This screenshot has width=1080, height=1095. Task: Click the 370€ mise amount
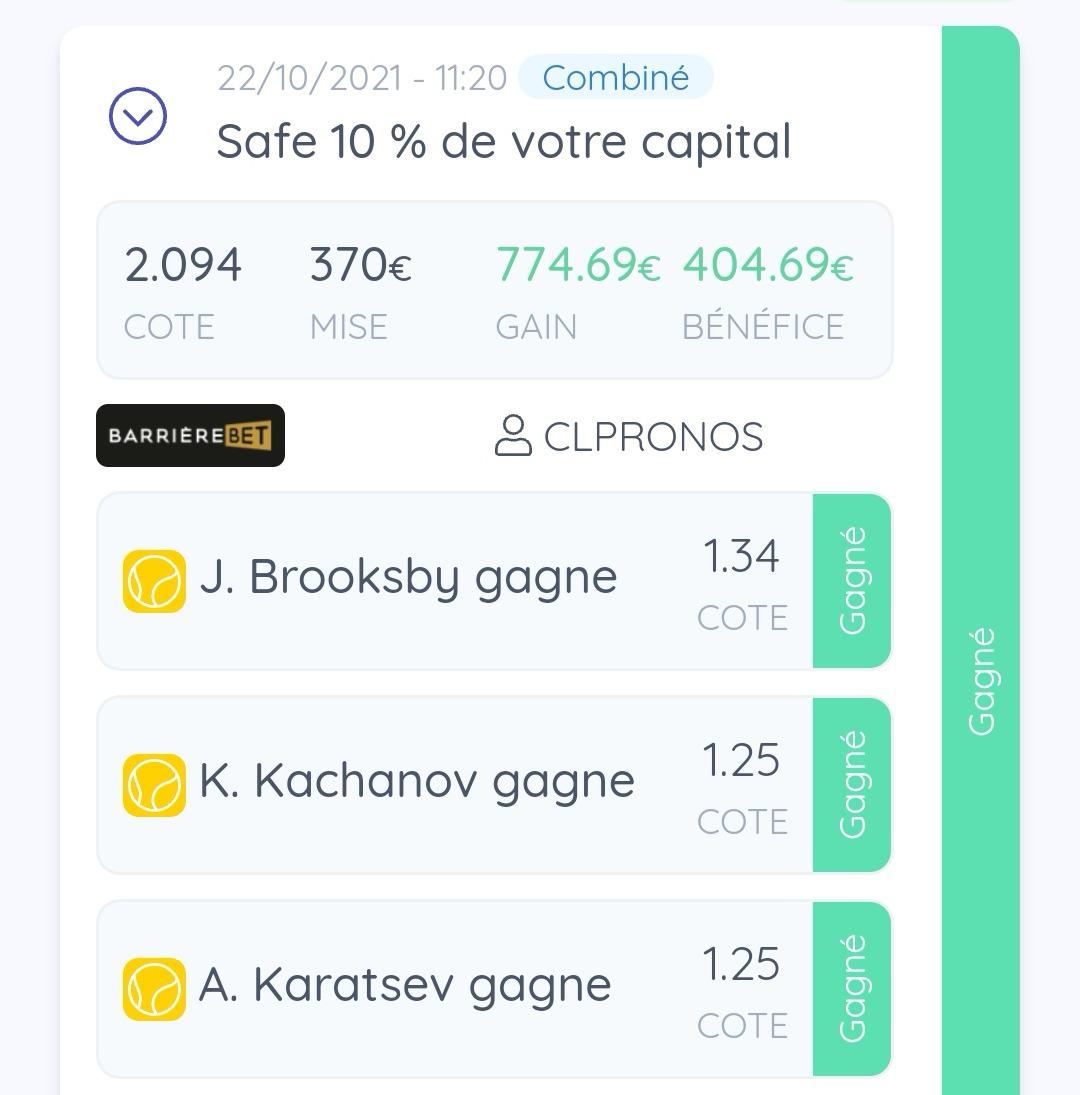[361, 265]
